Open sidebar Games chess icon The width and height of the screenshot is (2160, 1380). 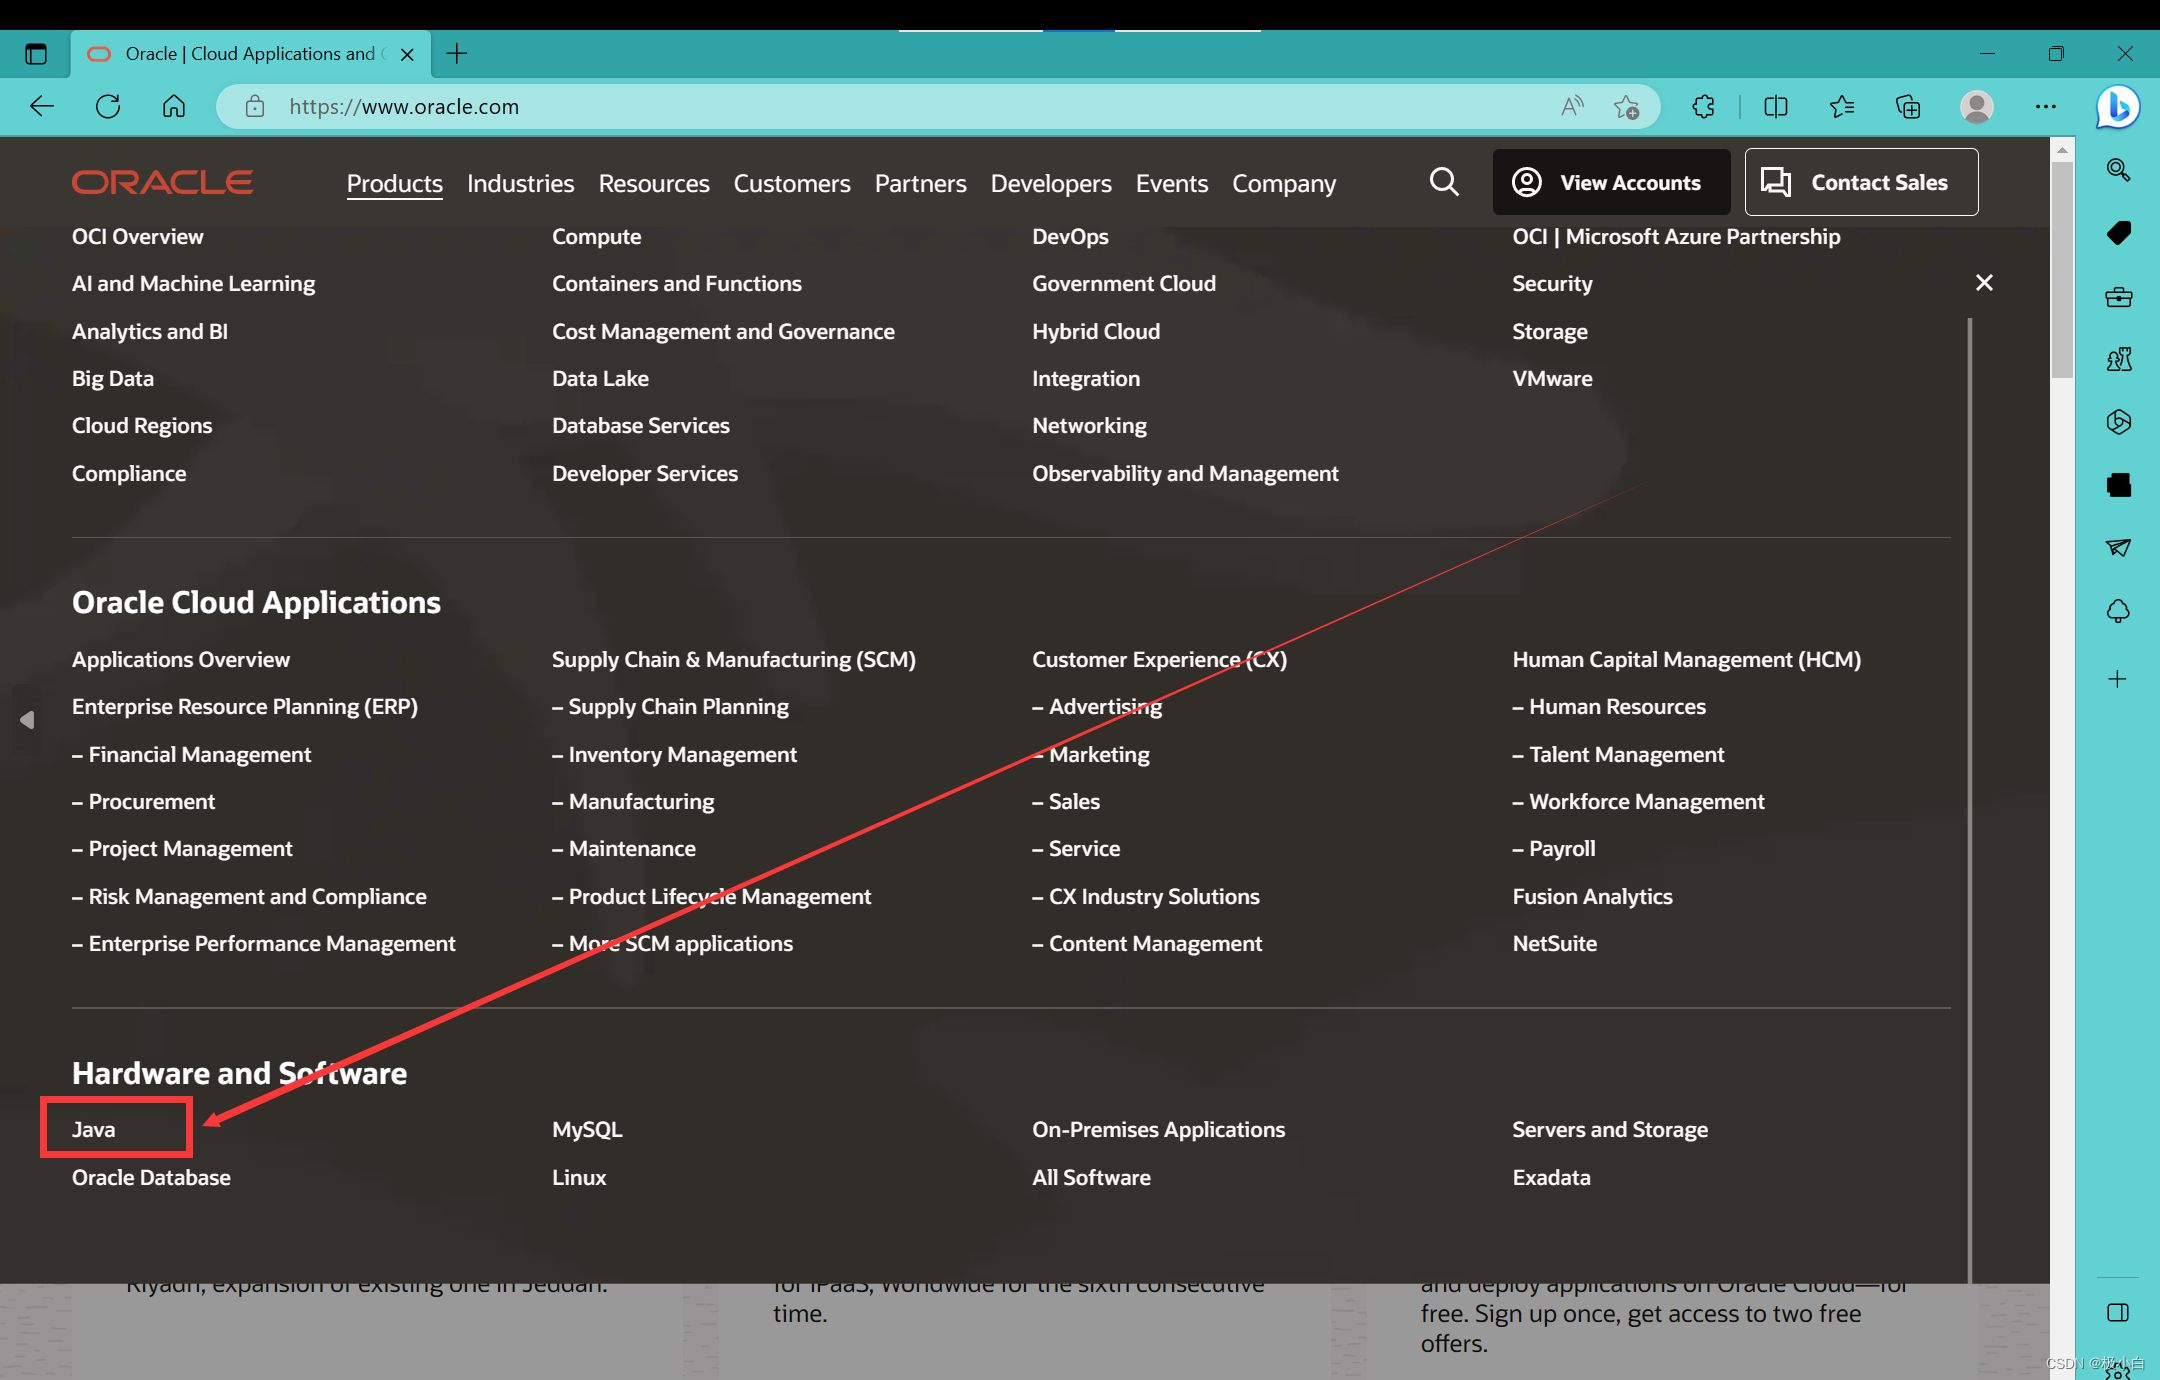click(x=2118, y=359)
